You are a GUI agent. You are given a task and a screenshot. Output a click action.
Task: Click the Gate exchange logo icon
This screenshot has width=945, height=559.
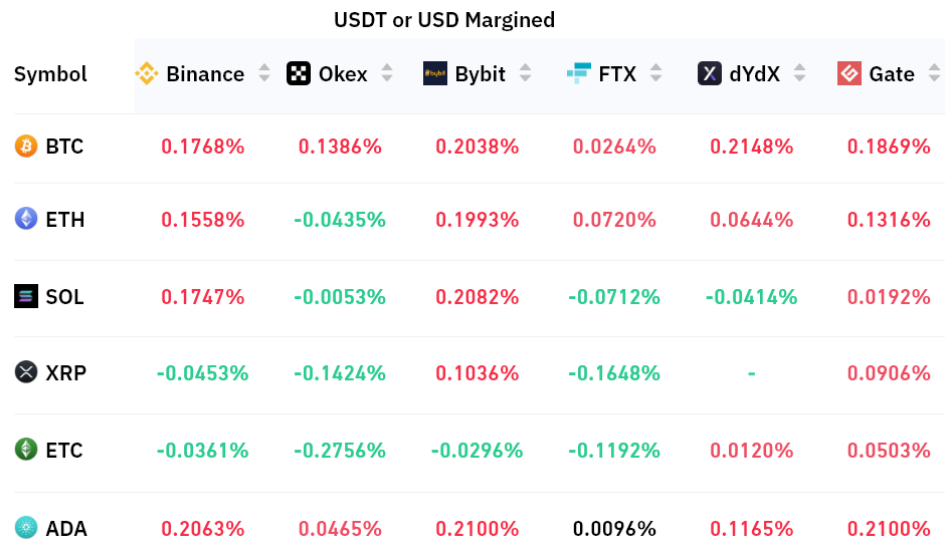(849, 74)
